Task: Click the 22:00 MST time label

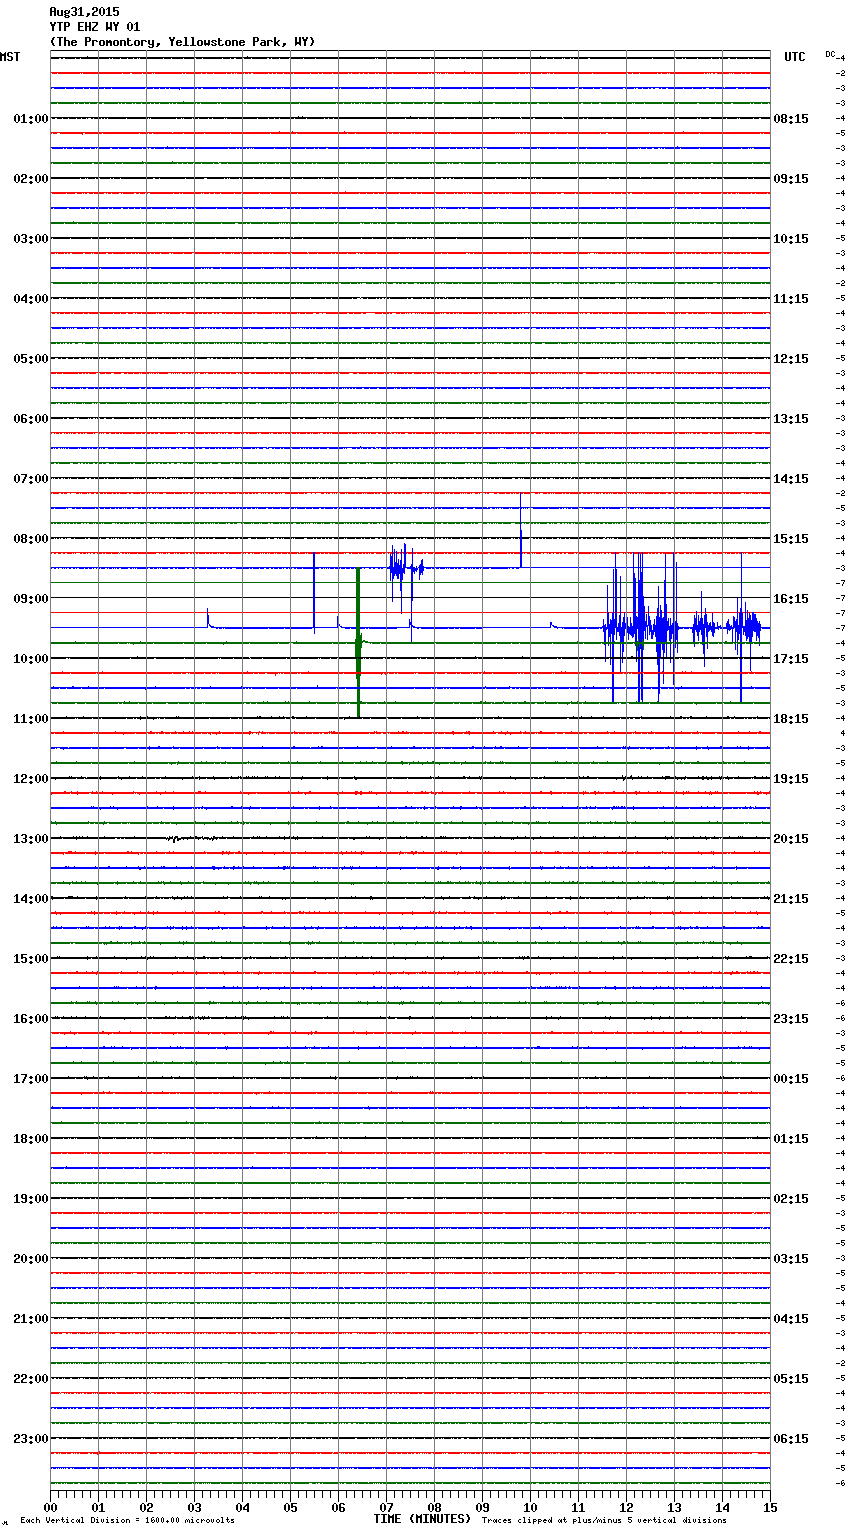Action: tap(31, 1379)
